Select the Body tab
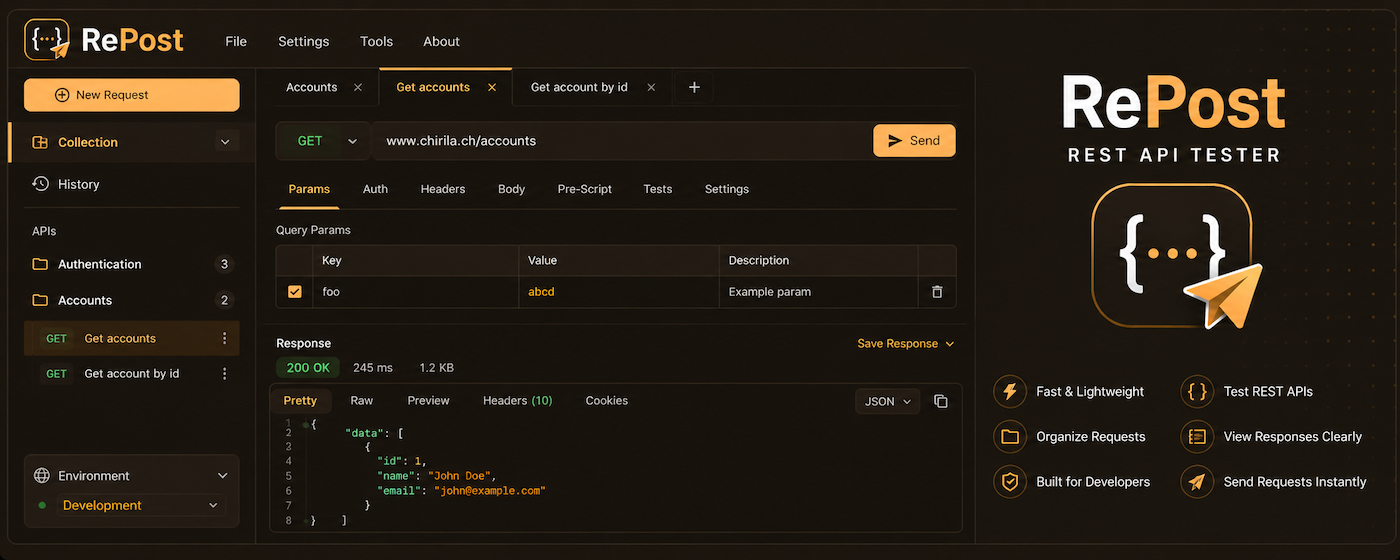Screen dimensions: 1400x560 511,189
